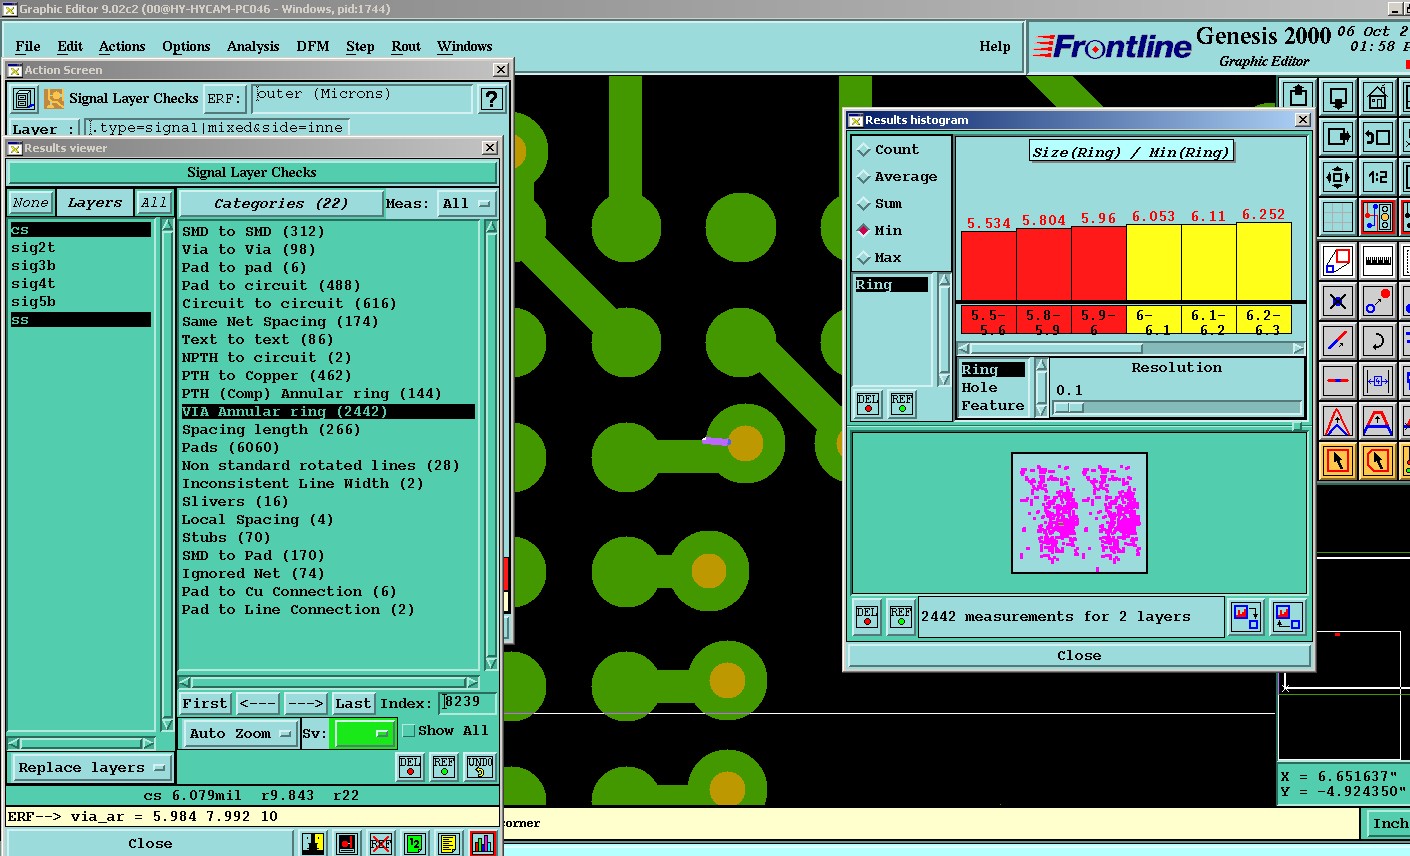
Task: Click the UNDO icon in Results viewer
Action: (480, 767)
